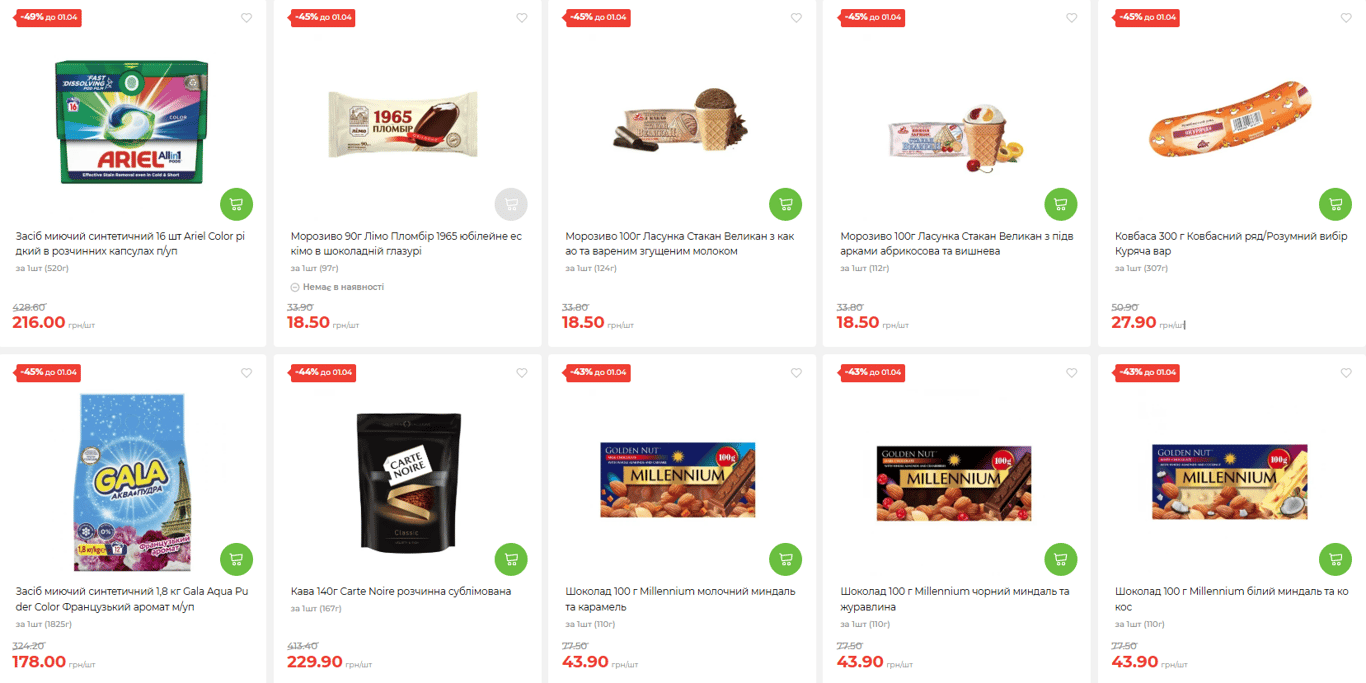Add Millennium milk almond caramel chocolate to cart

pos(785,559)
